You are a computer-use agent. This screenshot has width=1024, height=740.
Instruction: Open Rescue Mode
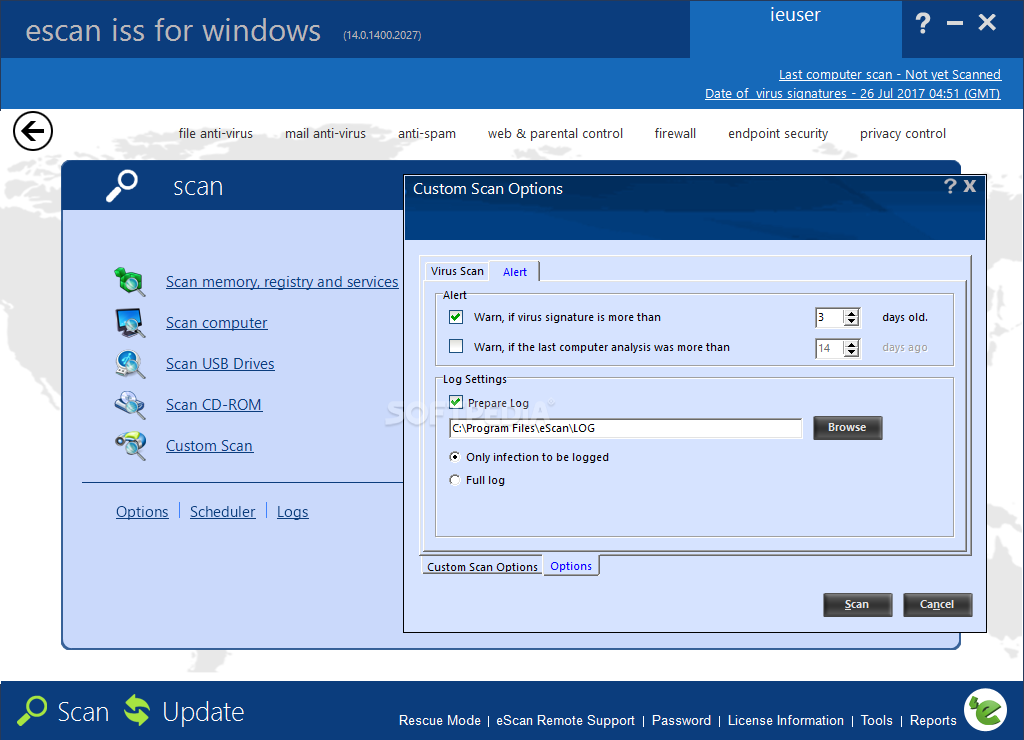pyautogui.click(x=440, y=720)
